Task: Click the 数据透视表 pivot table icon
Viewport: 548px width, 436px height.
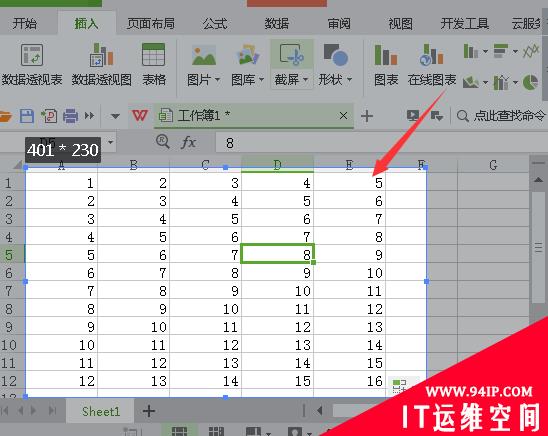Action: (32, 55)
